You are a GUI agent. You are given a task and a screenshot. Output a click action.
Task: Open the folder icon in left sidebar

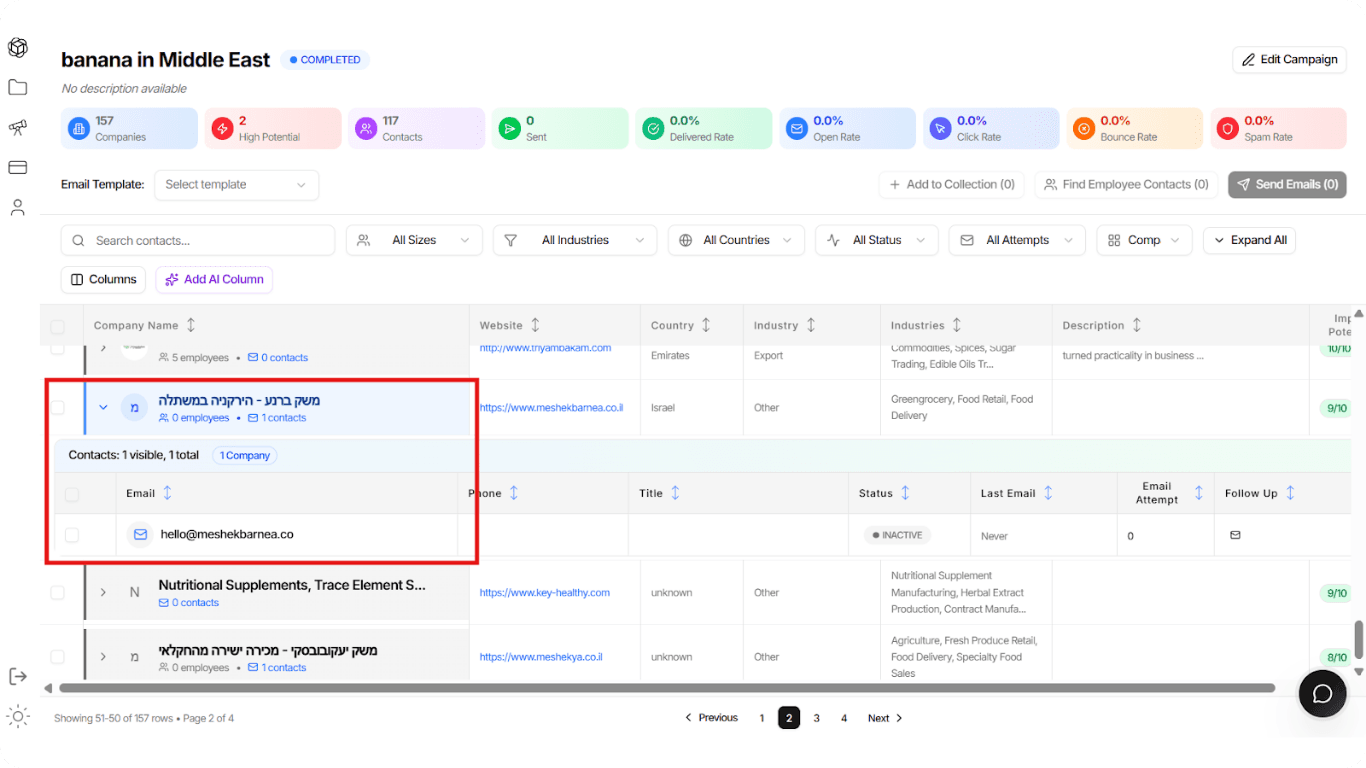pos(17,88)
